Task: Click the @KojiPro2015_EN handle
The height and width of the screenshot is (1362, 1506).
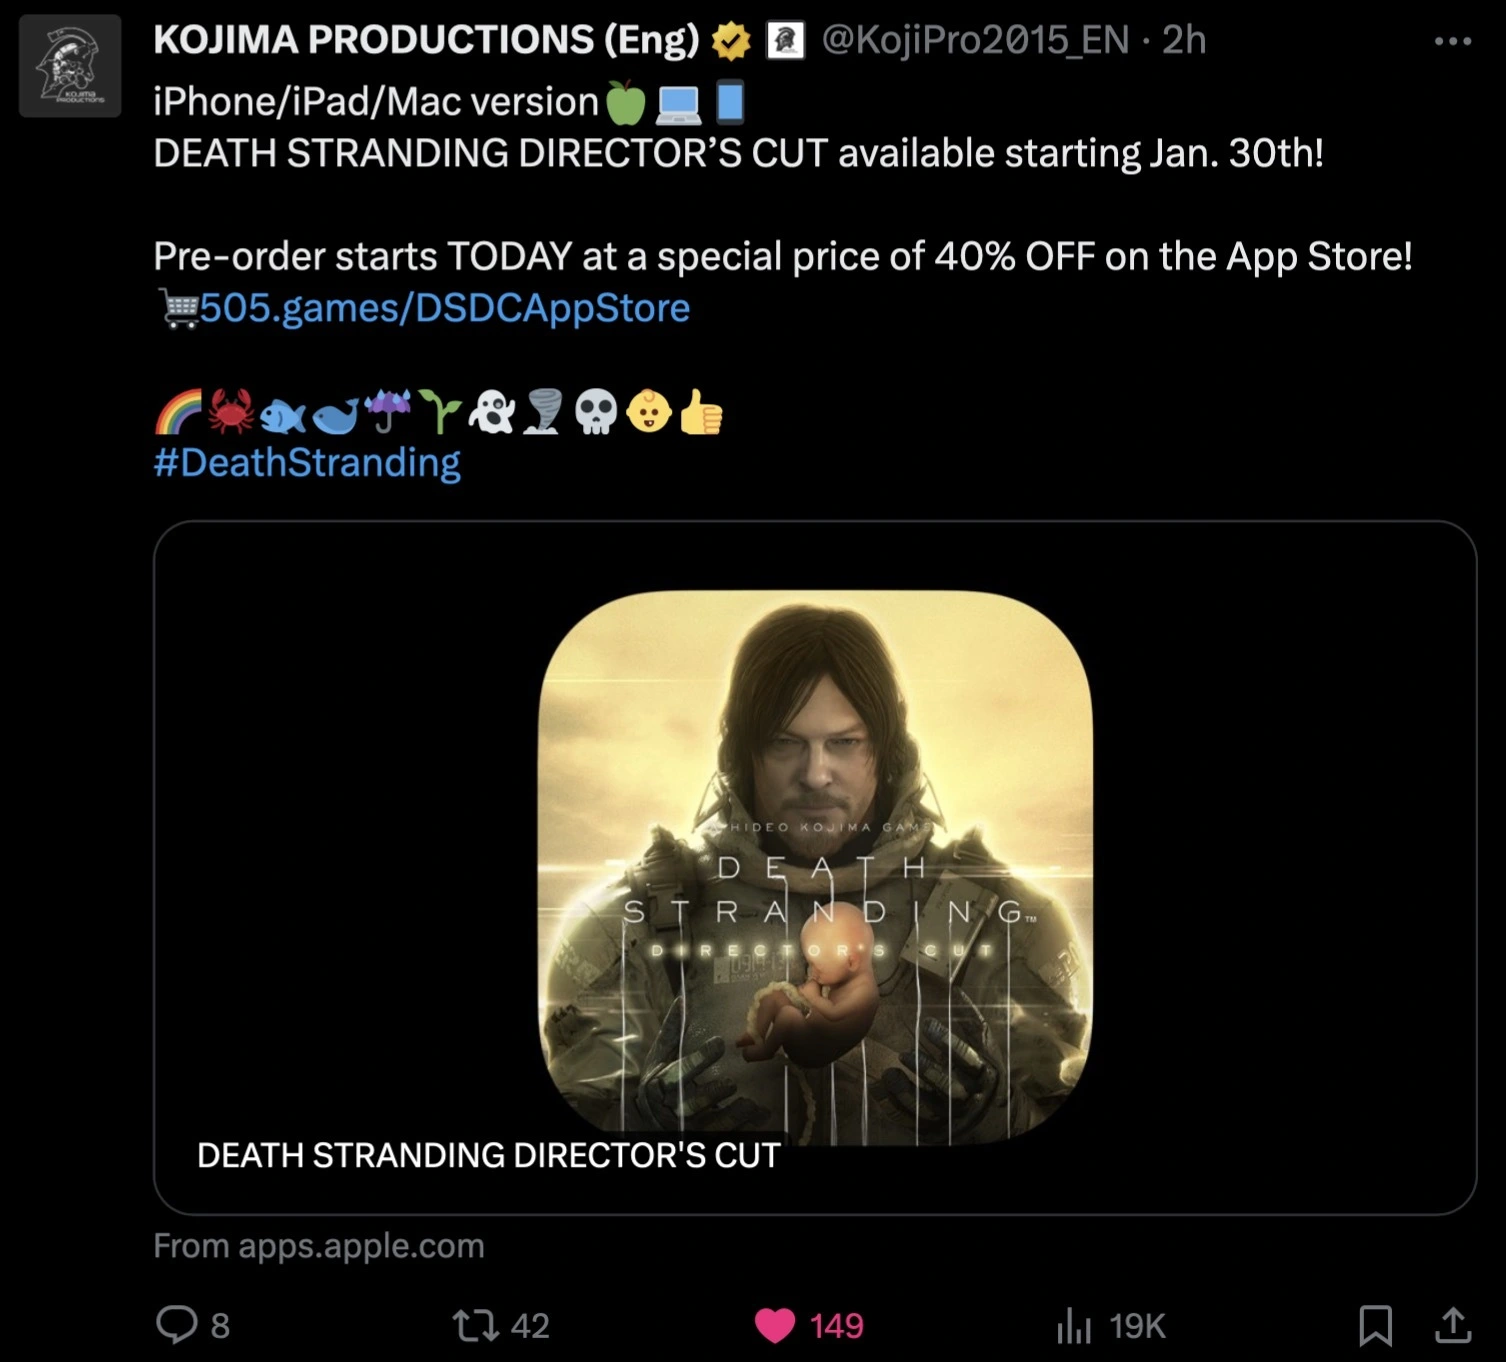Action: (975, 40)
